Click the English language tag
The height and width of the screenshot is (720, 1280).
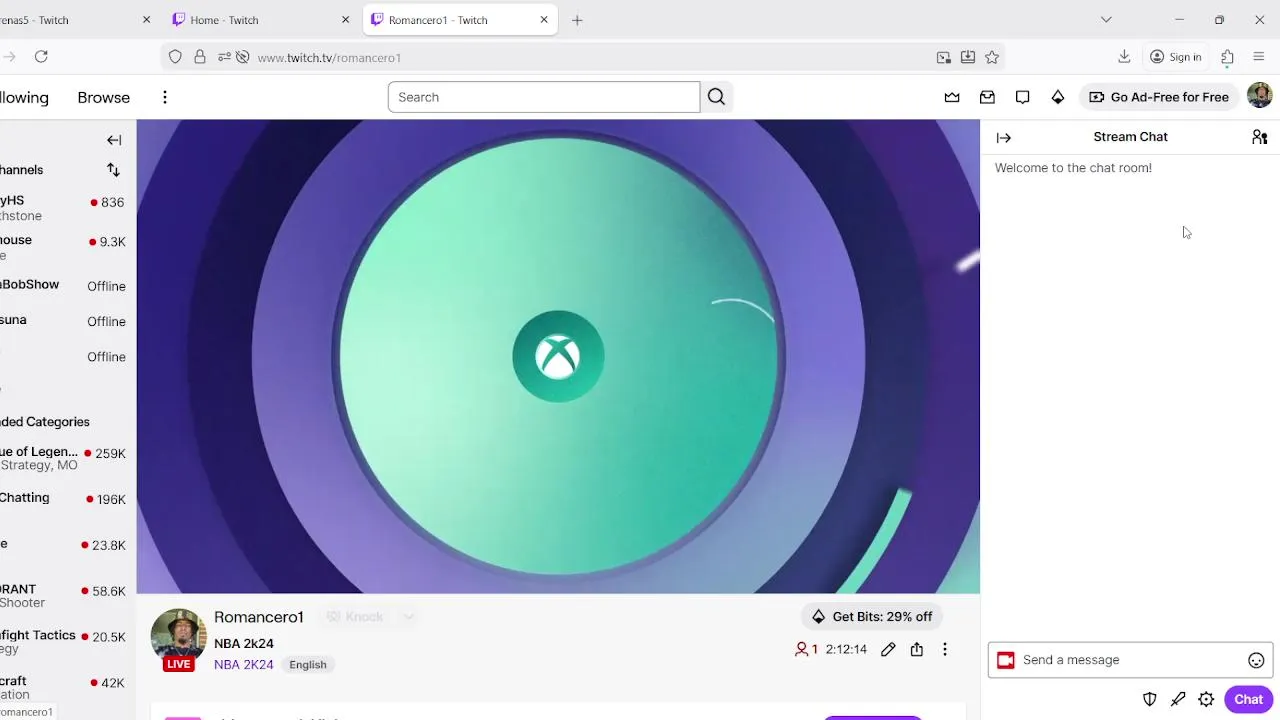[x=308, y=665]
